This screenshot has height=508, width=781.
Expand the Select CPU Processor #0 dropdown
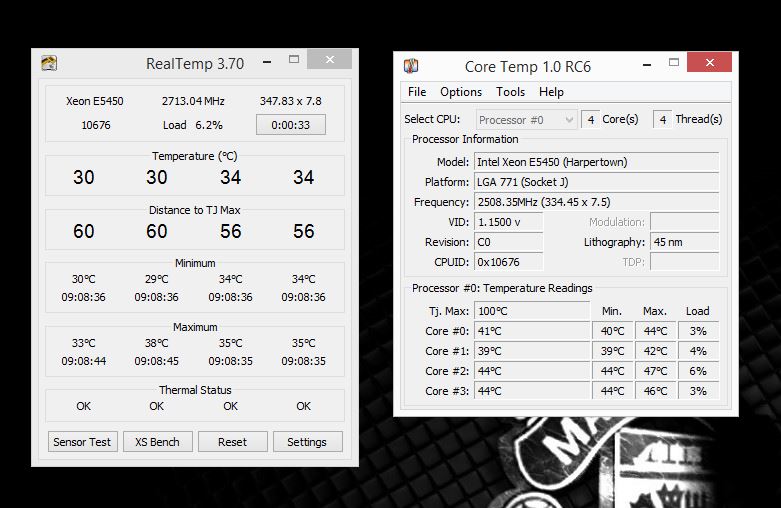(526, 120)
